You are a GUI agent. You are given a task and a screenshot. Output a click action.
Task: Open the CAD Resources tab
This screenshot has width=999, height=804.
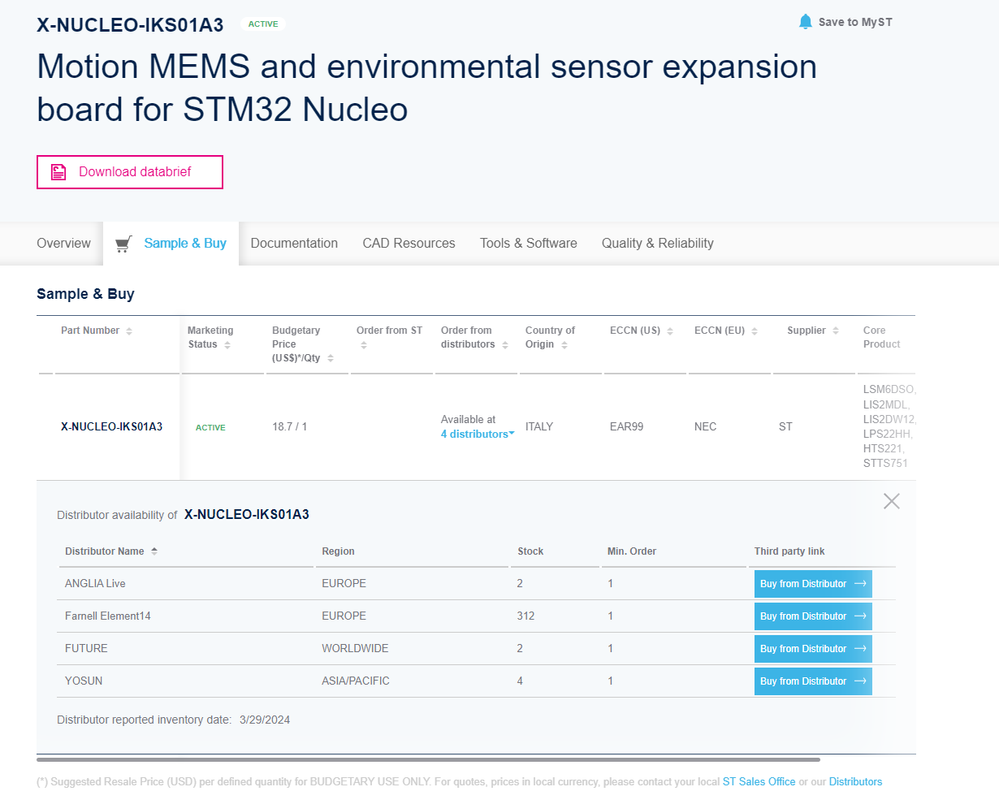(x=409, y=243)
